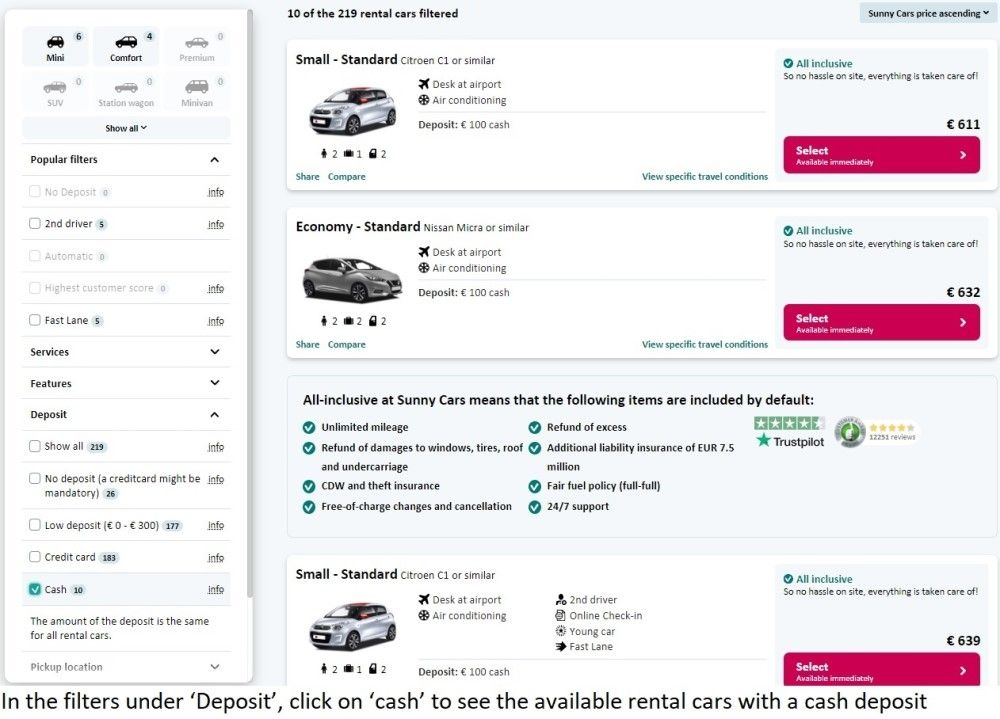Image resolution: width=1000 pixels, height=719 pixels.
Task: Click the 24/7 support checkmark icon
Action: click(534, 507)
